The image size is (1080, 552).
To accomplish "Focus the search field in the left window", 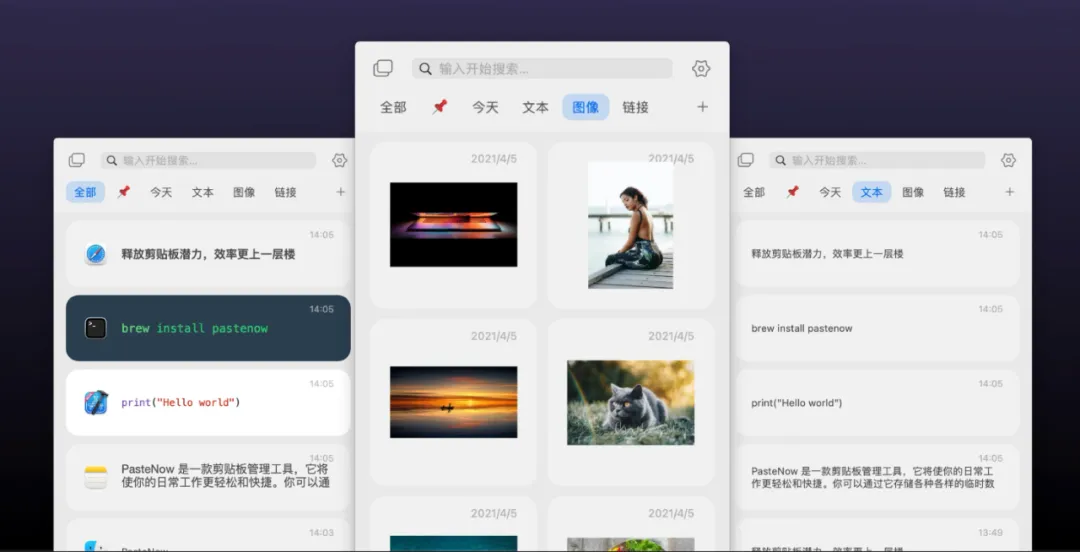I will point(209,161).
